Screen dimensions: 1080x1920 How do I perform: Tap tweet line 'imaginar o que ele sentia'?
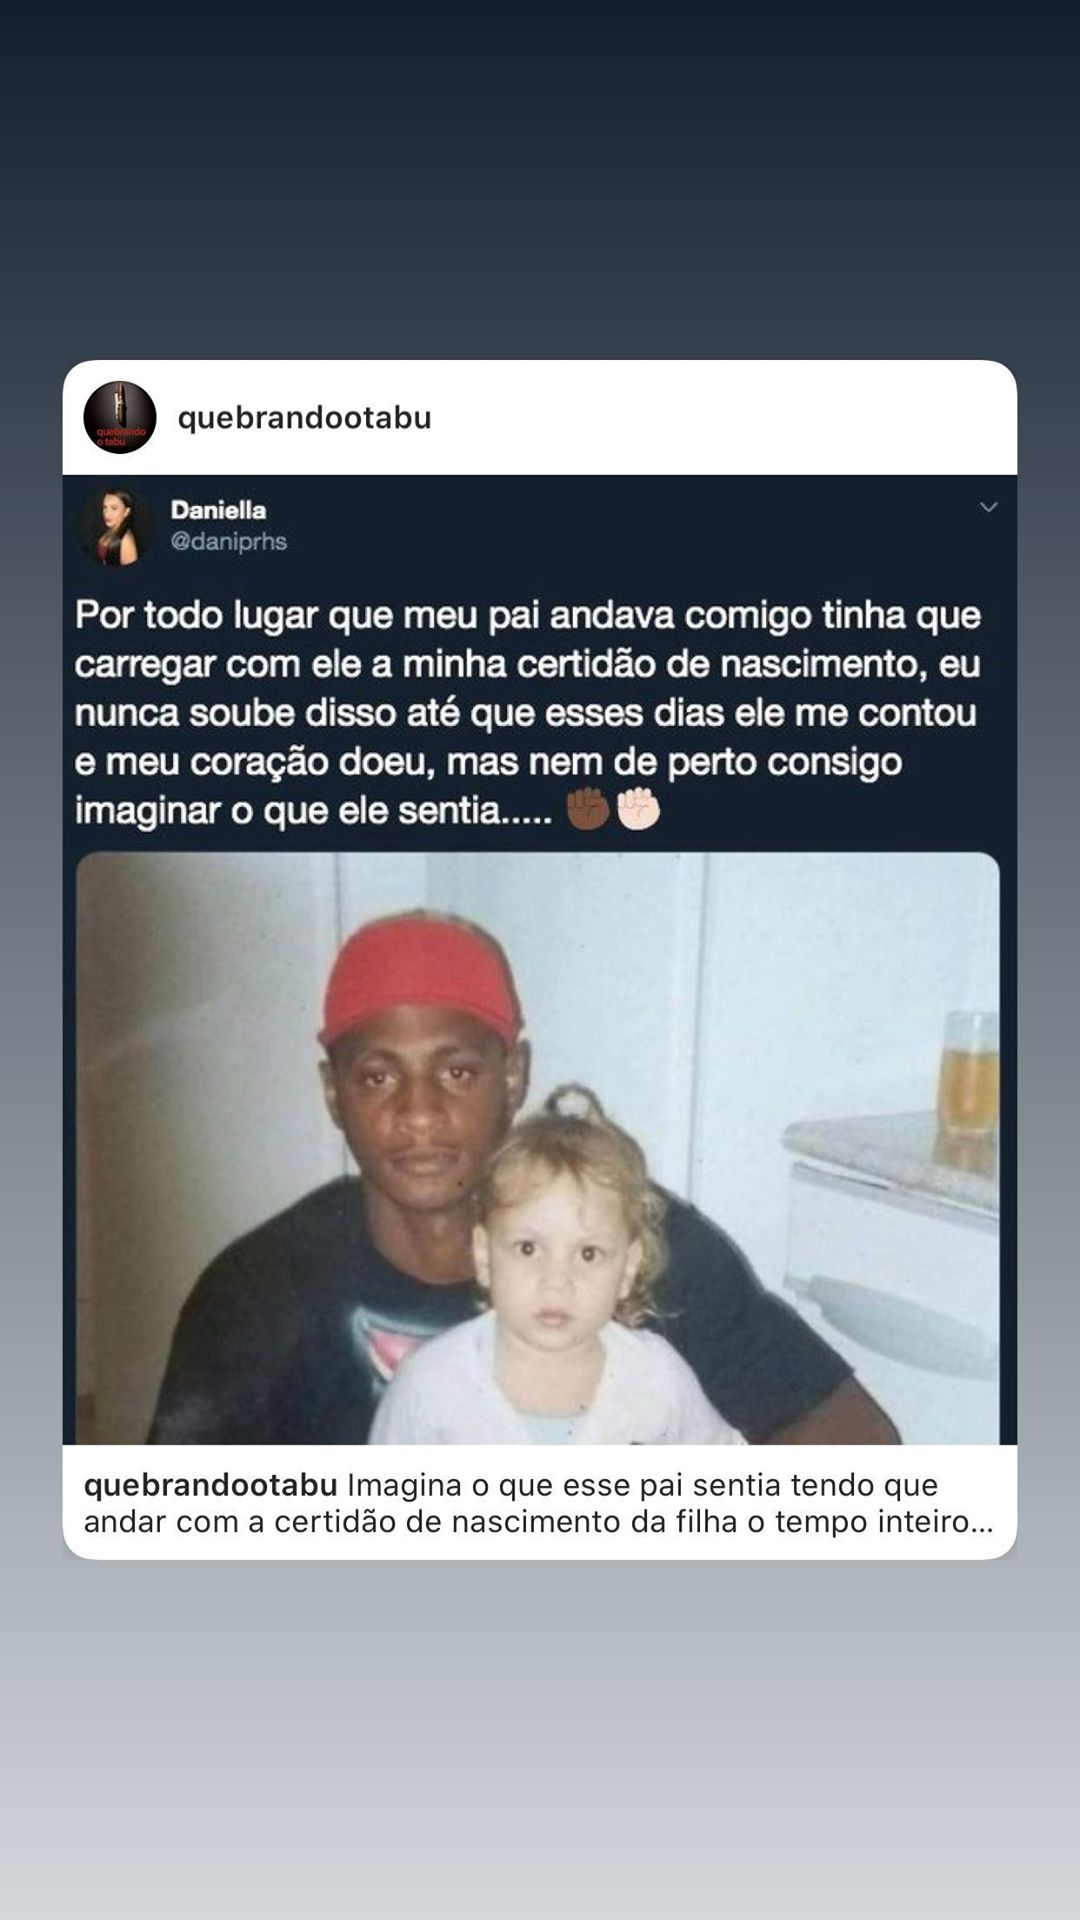[313, 810]
